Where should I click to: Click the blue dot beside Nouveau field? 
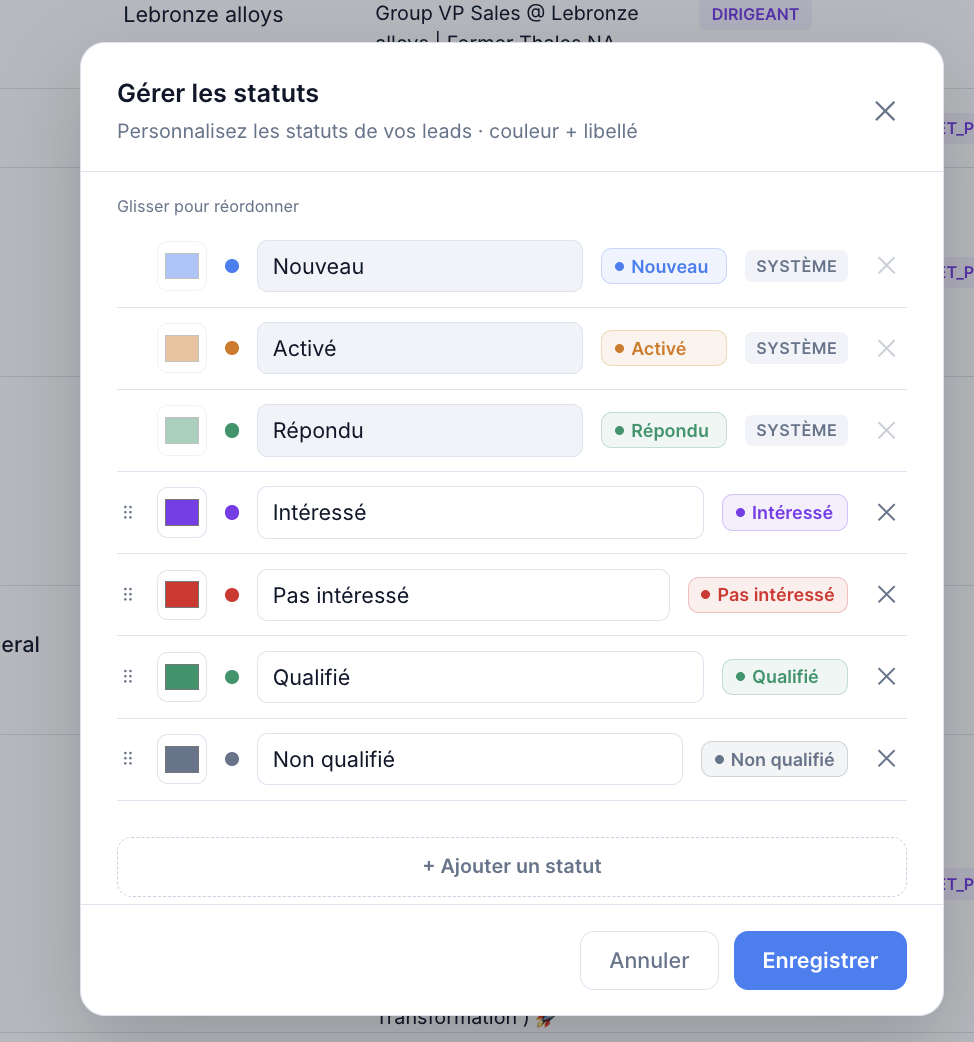[232, 266]
